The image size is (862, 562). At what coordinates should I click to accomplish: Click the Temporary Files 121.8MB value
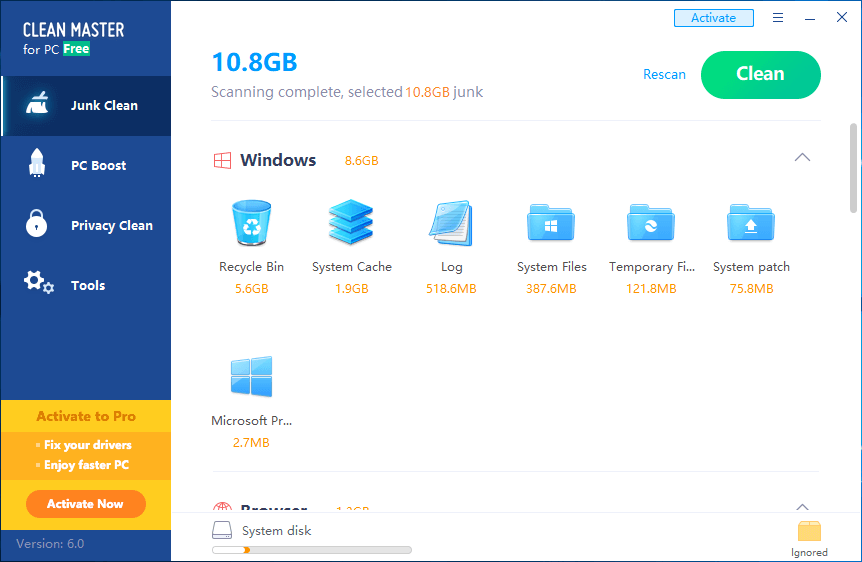(651, 289)
